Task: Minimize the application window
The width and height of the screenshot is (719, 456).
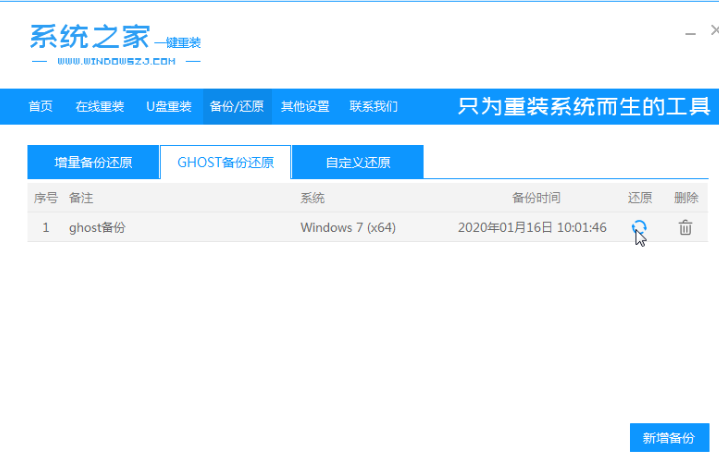Action: (x=690, y=33)
